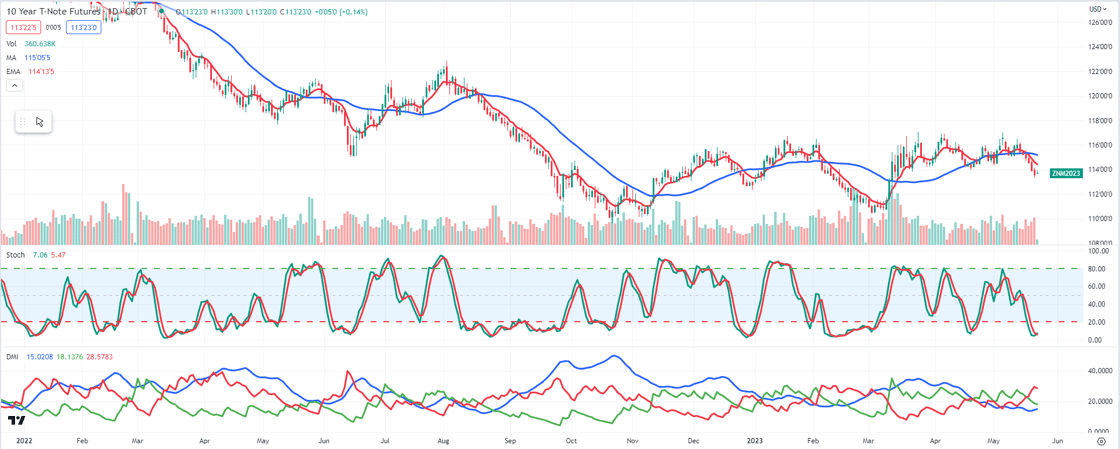
Task: Click the Jun label at axis right end
Action: click(1057, 442)
